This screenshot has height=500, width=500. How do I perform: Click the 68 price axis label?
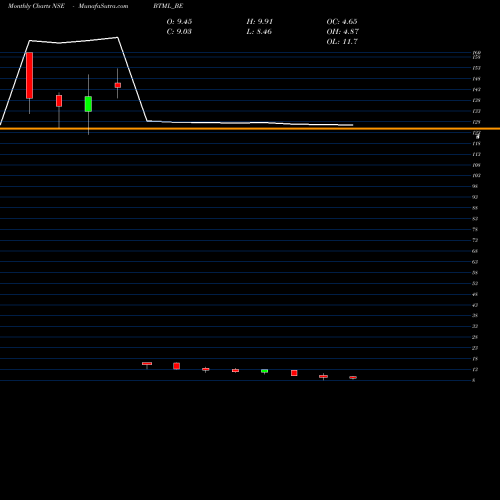click(475, 251)
